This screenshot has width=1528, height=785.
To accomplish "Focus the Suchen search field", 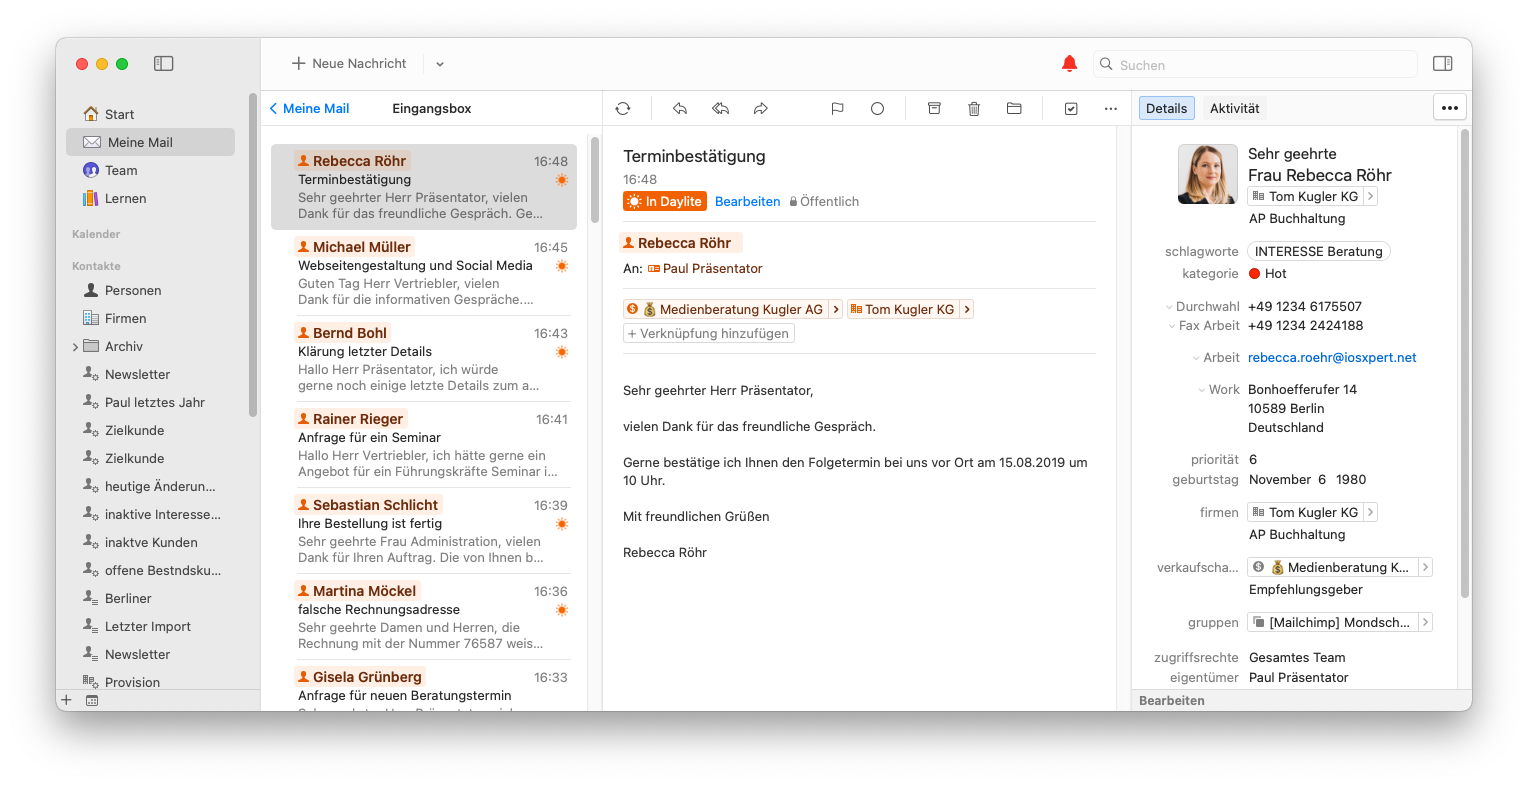I will (x=1255, y=64).
